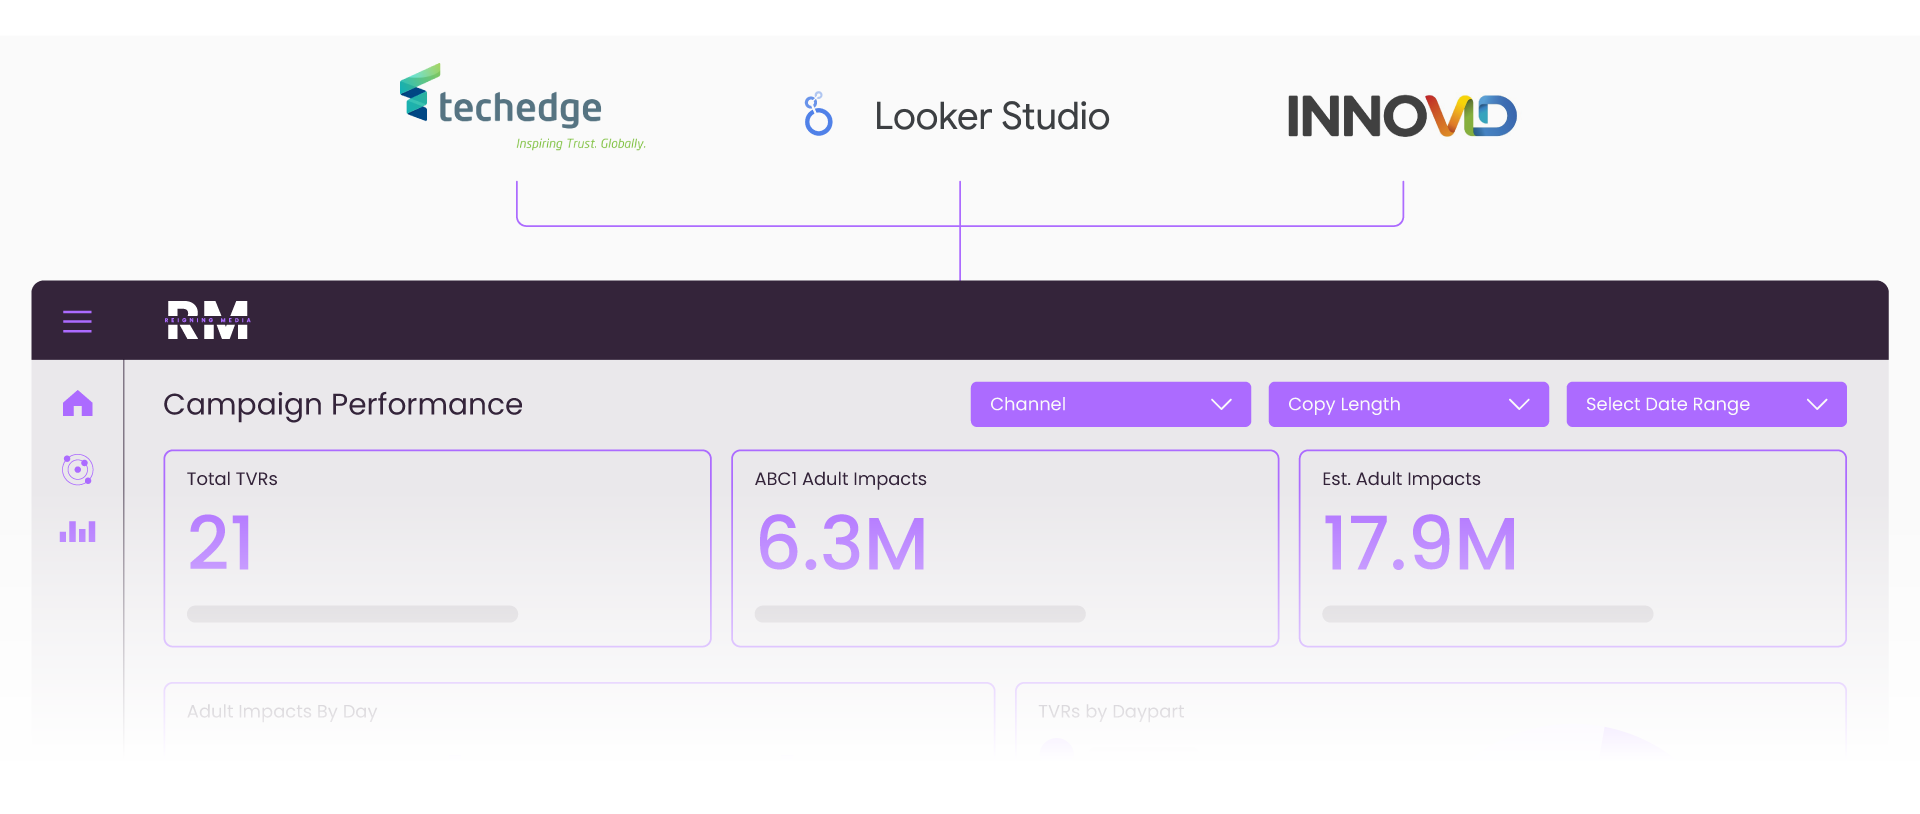Open the bar chart sidebar icon

pos(77,531)
